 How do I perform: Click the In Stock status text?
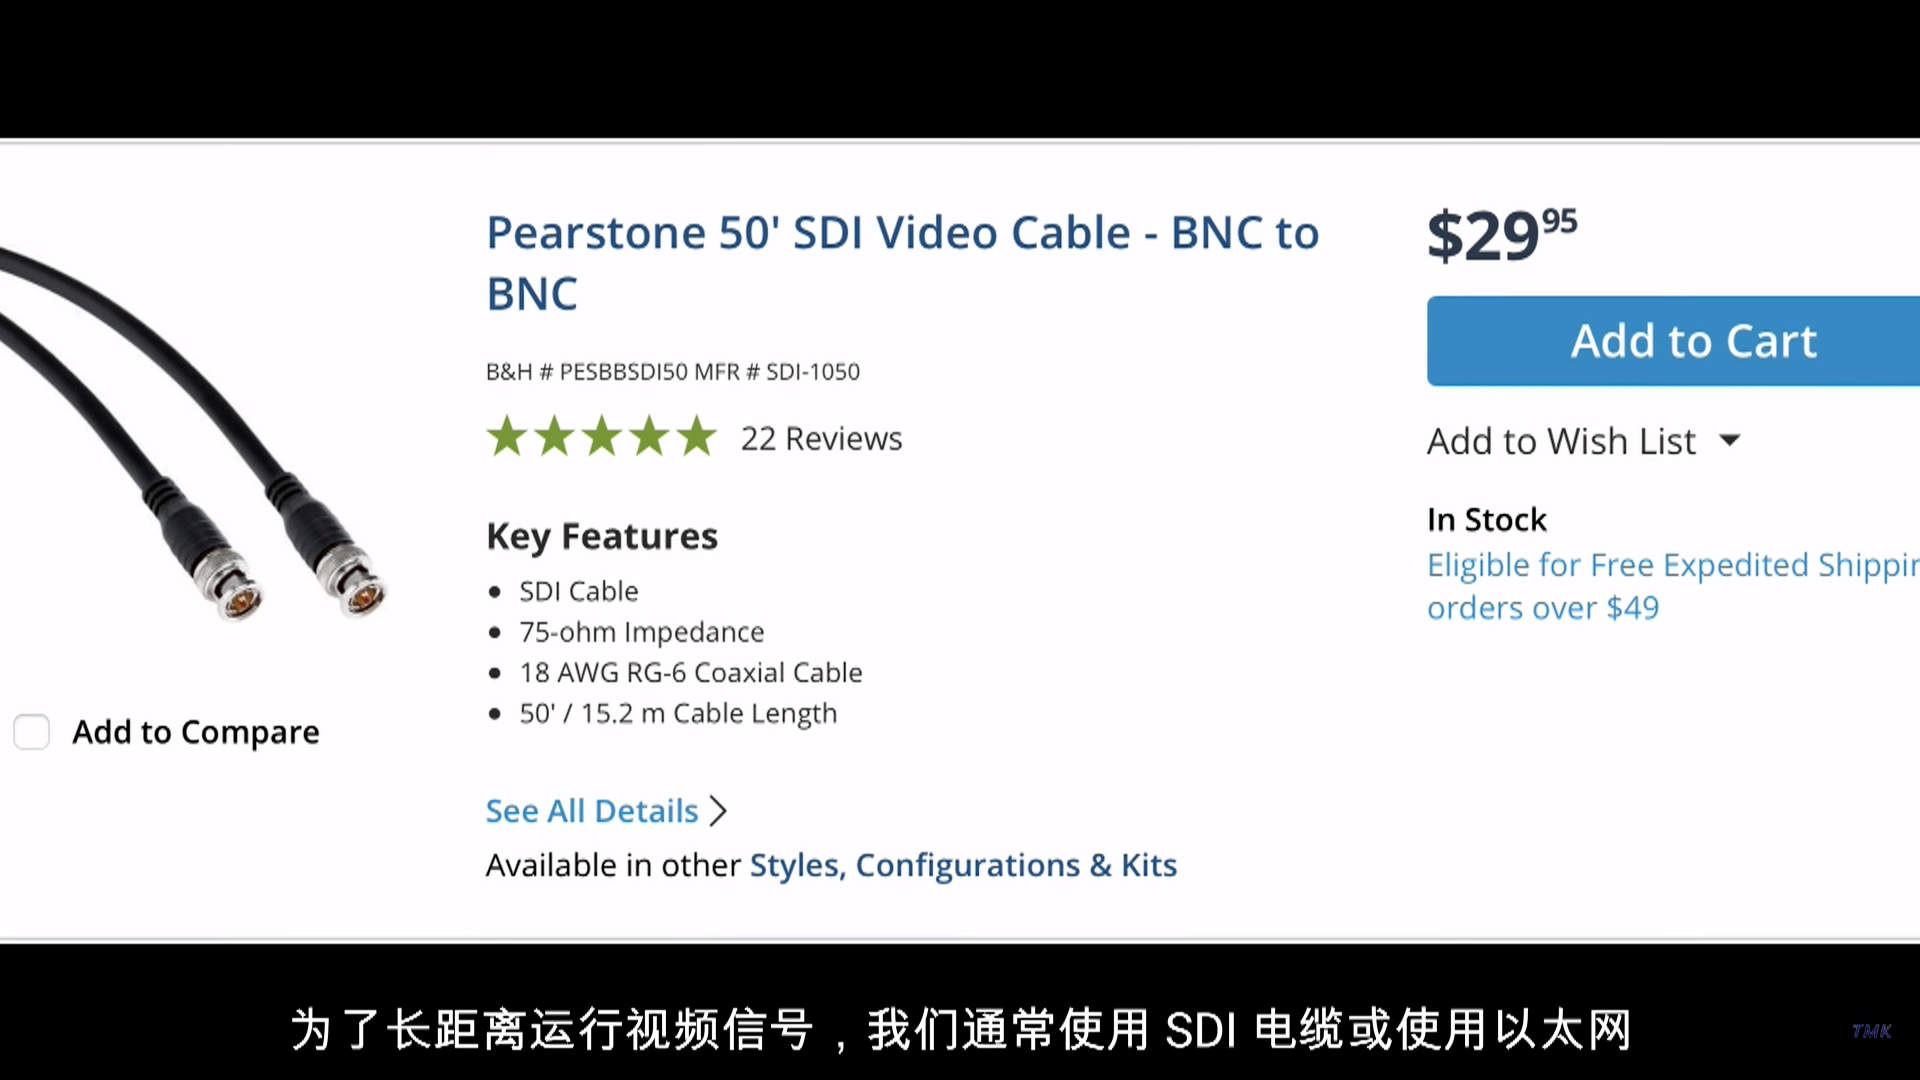click(1486, 520)
